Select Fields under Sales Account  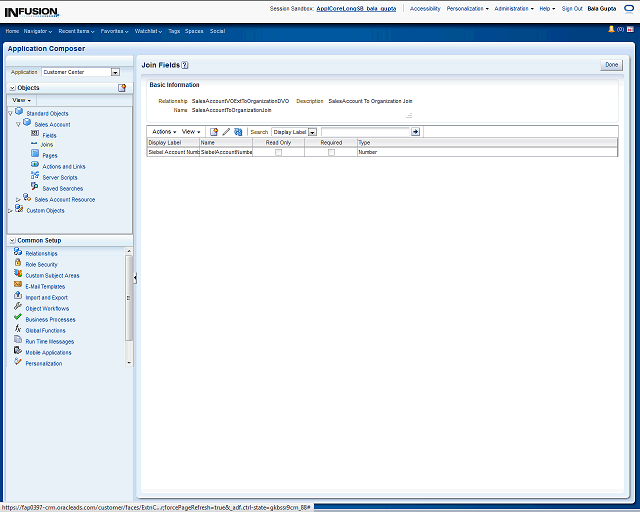click(x=49, y=135)
